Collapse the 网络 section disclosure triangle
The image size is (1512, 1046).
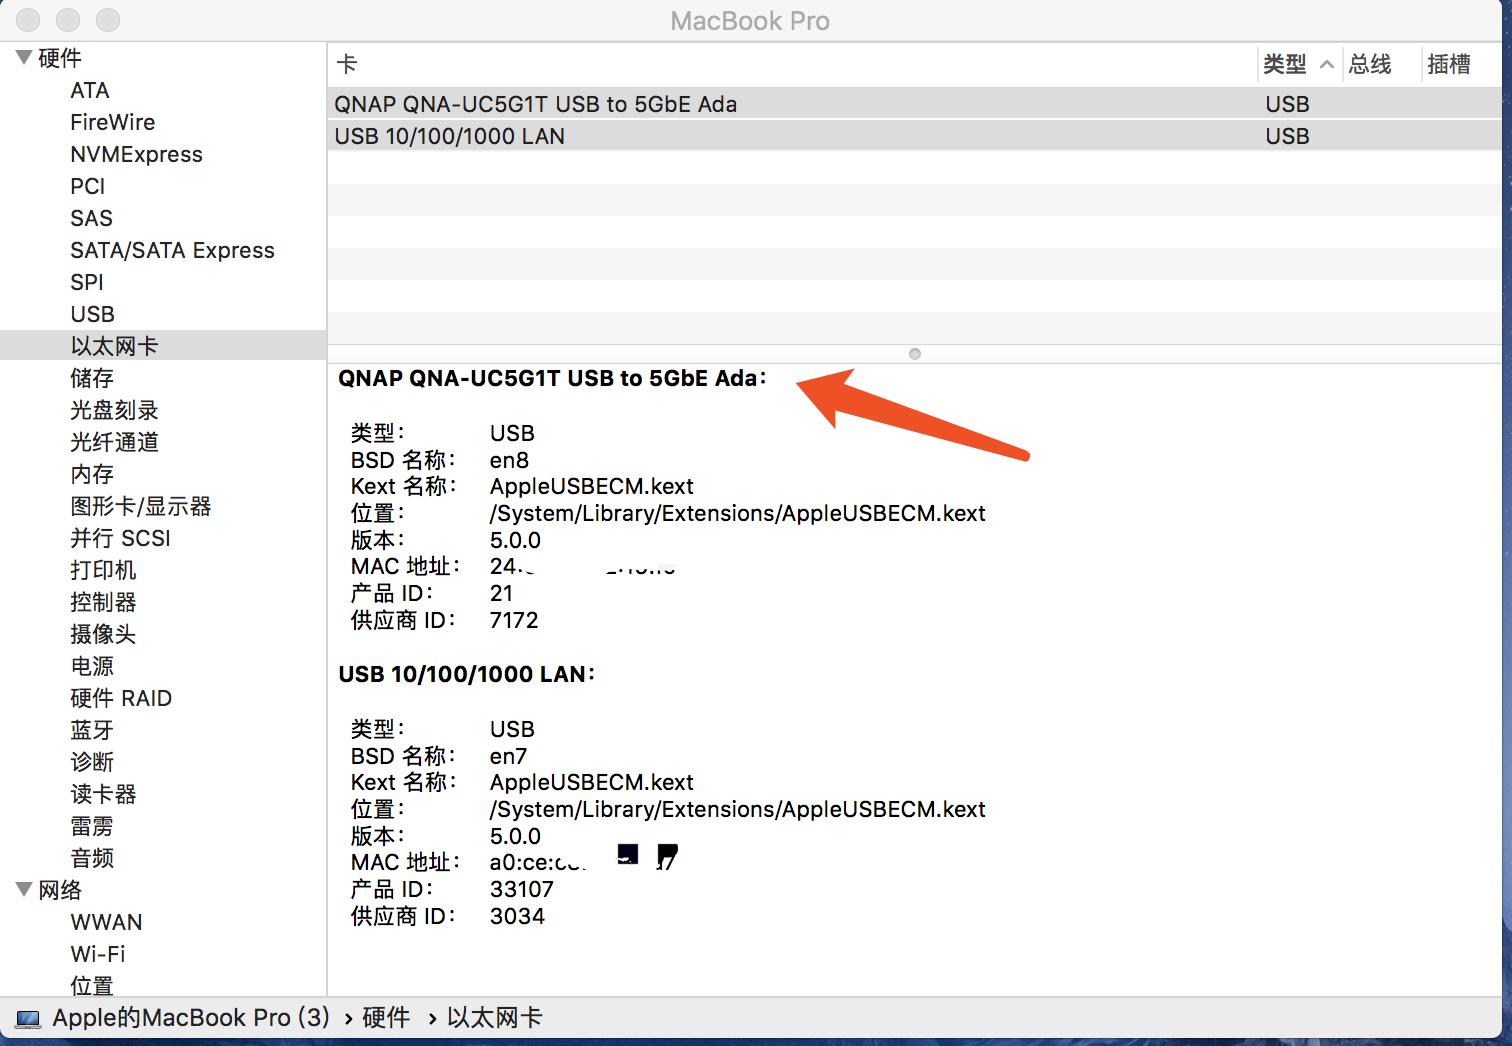(22, 890)
